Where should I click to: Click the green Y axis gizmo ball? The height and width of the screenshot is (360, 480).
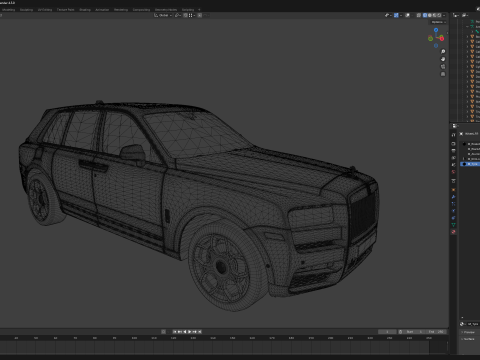430,39
